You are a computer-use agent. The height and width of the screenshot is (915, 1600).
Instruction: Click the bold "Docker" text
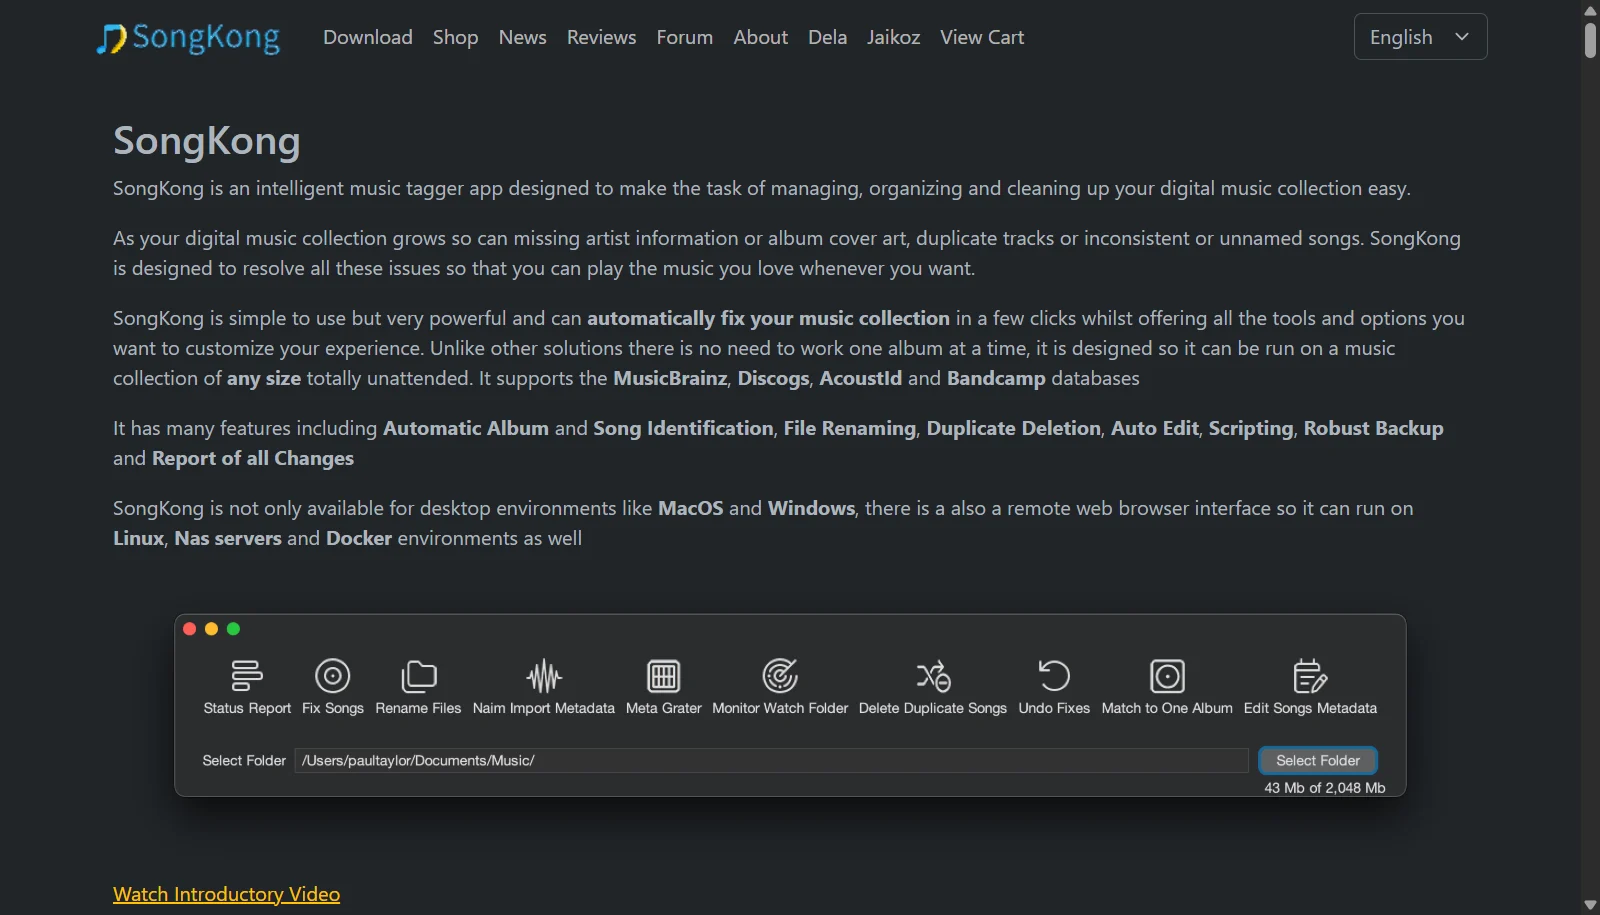pyautogui.click(x=359, y=538)
